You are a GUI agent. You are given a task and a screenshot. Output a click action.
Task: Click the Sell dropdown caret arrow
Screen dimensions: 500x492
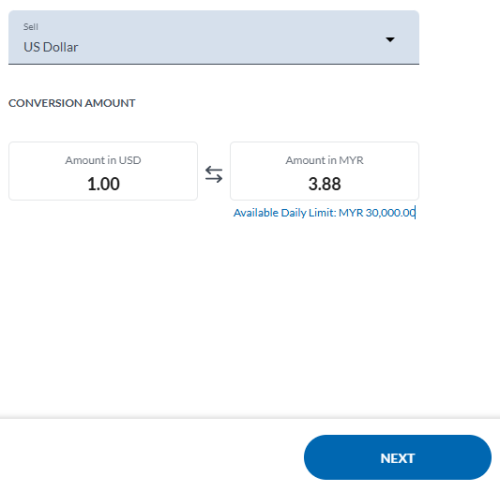coord(390,40)
